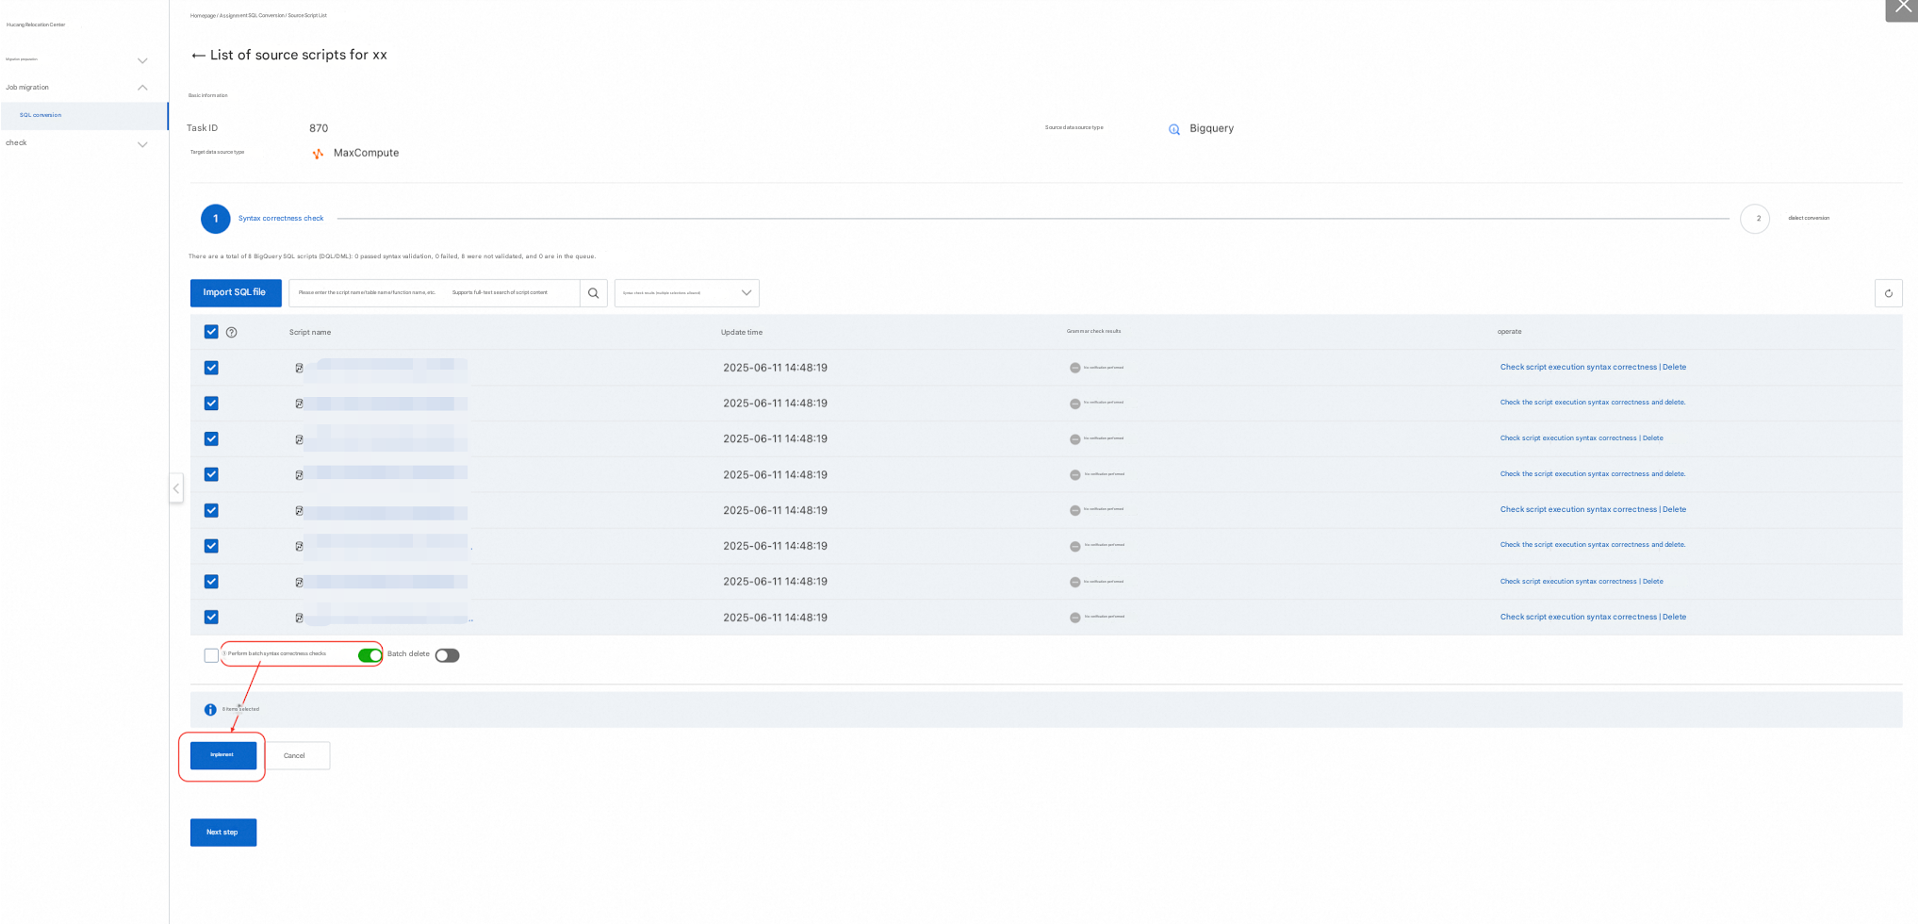Click the grey status icon in the last script row

(1075, 618)
